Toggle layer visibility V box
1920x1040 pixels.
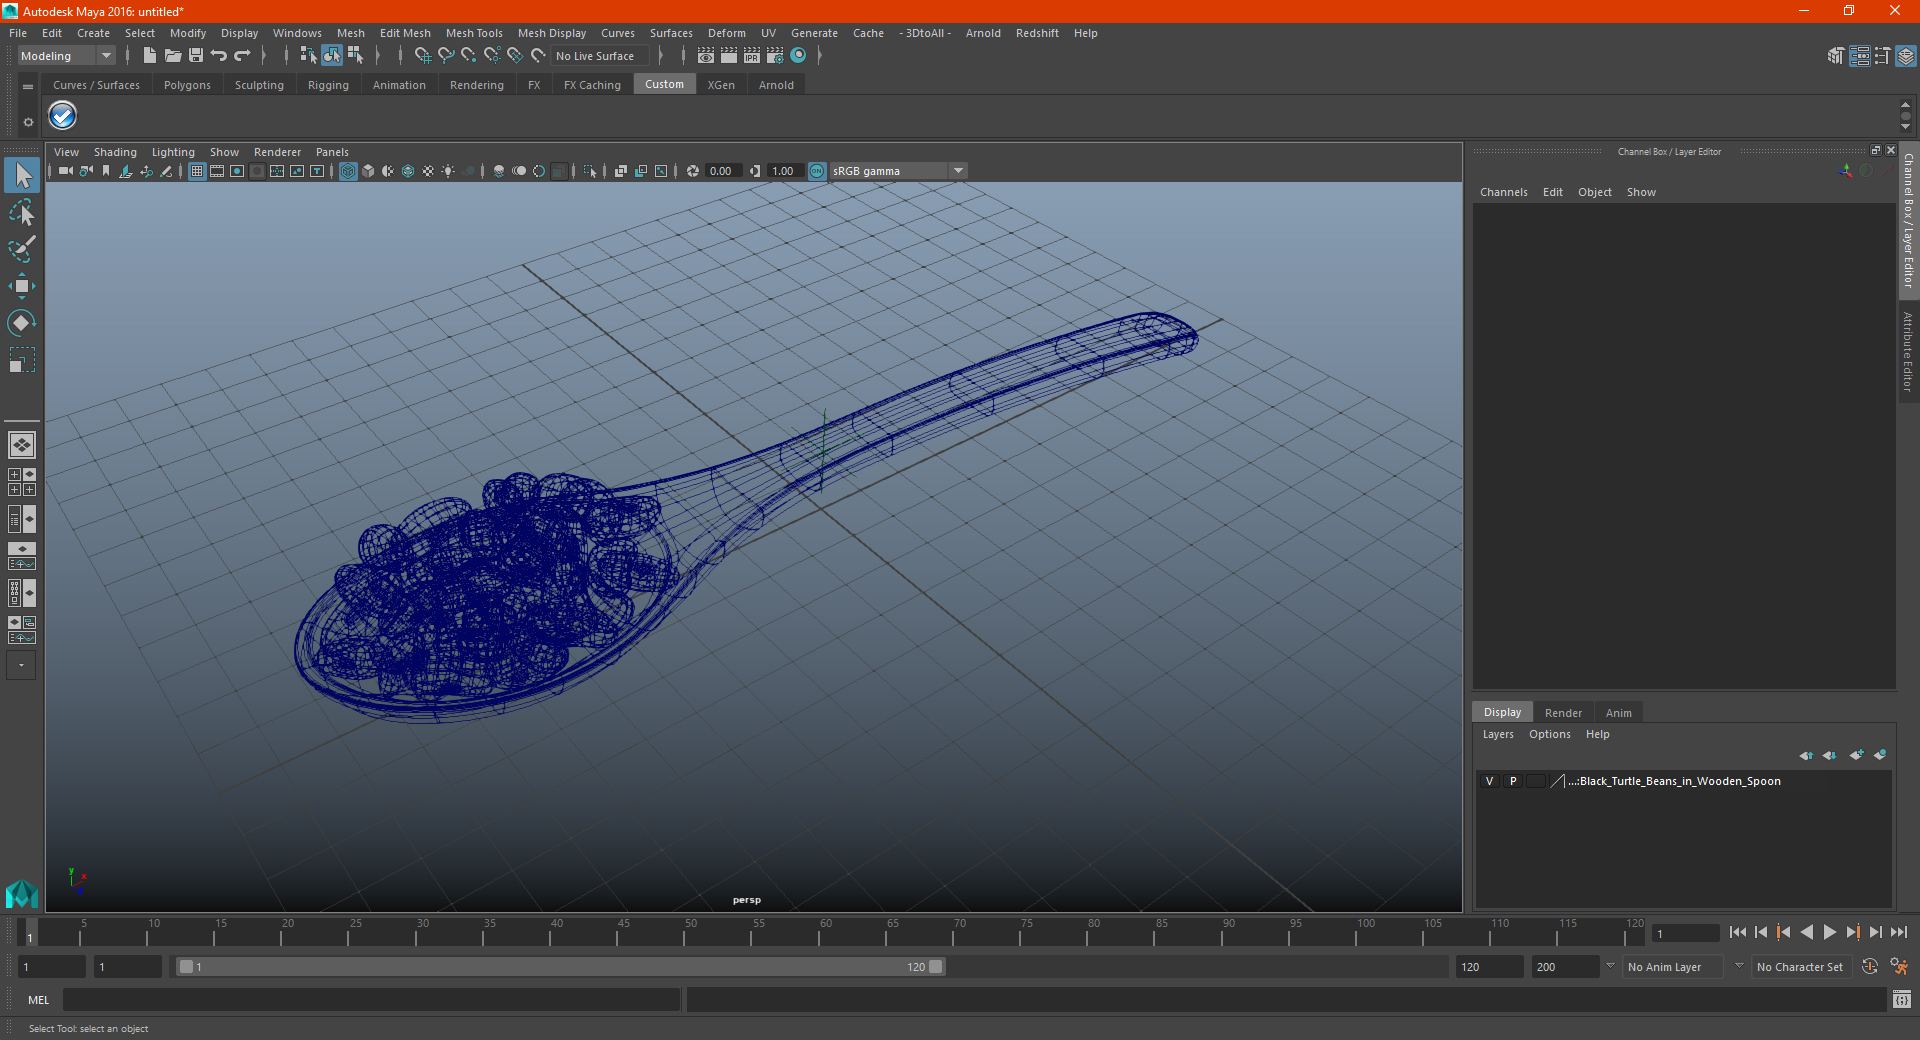pos(1490,781)
